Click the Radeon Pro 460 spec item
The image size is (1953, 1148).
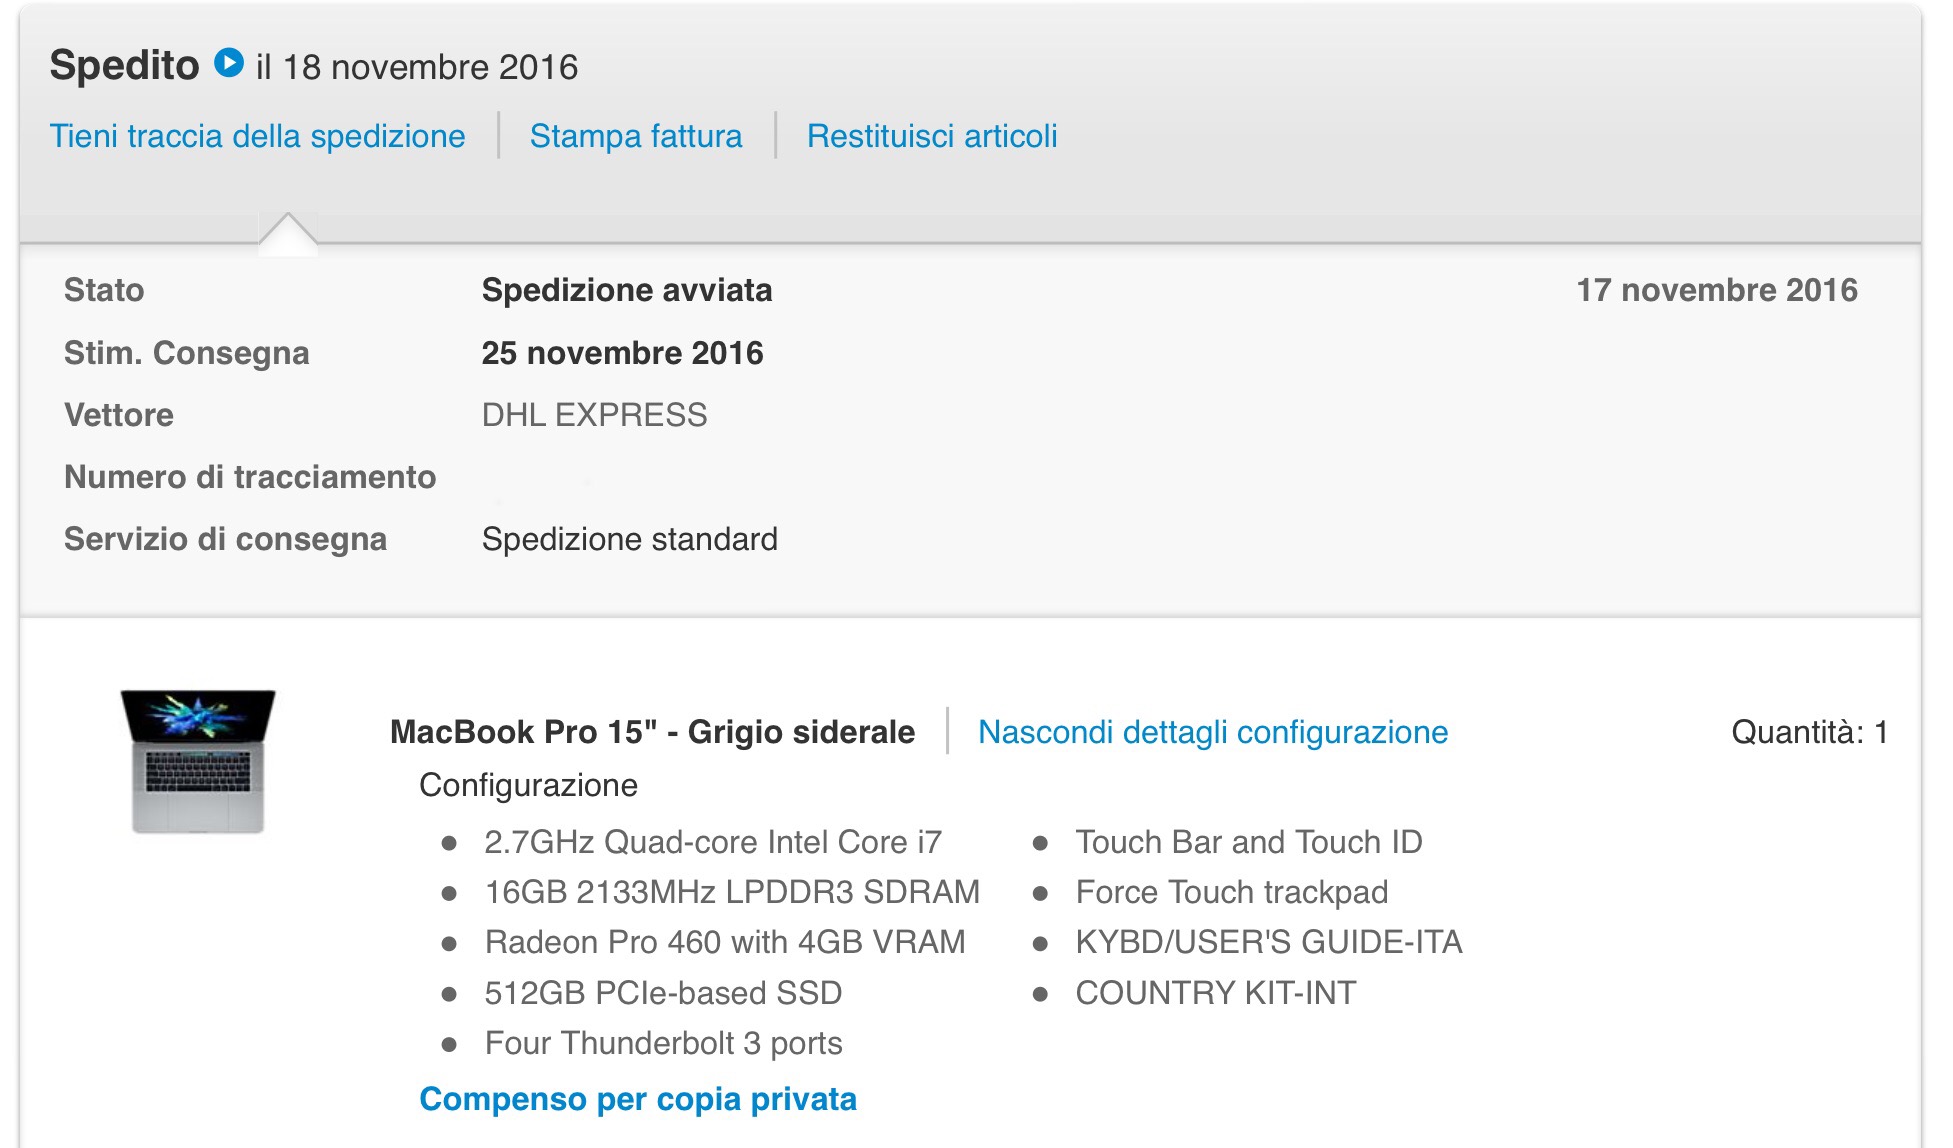725,942
